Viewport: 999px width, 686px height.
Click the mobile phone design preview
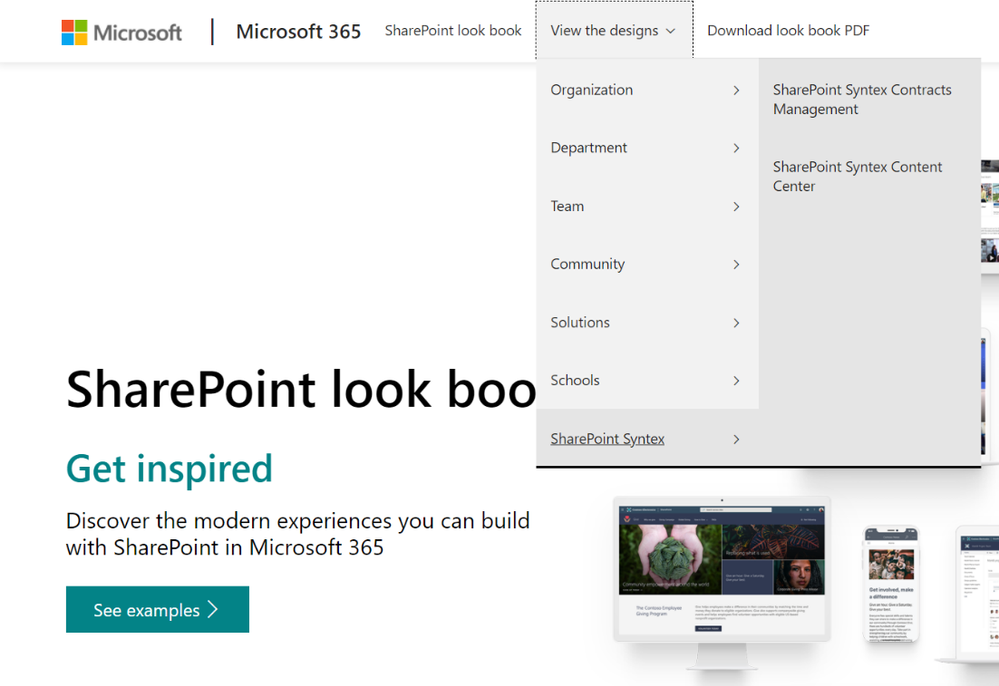pos(891,584)
